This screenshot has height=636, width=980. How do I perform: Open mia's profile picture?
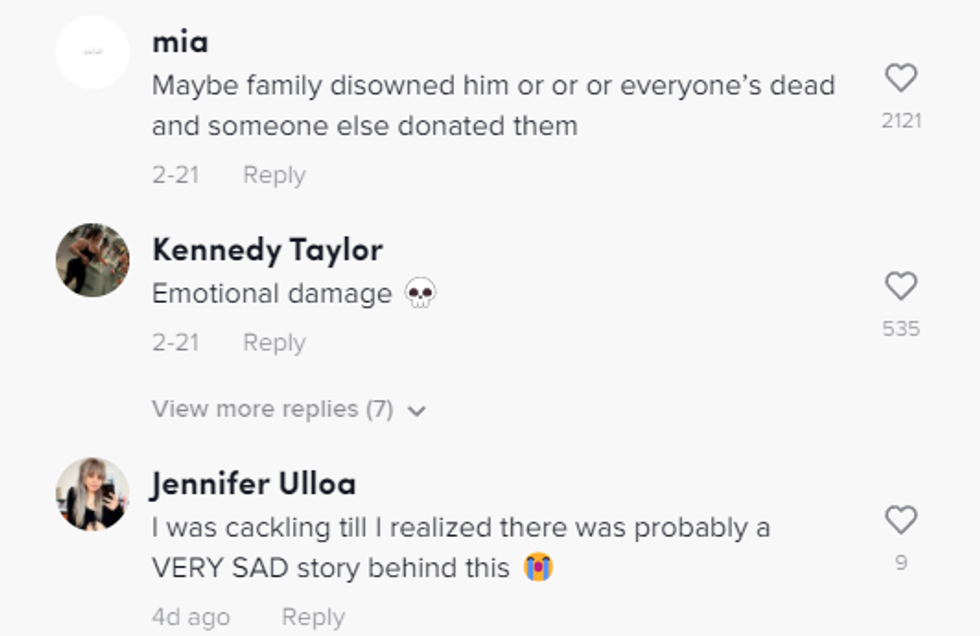[93, 52]
